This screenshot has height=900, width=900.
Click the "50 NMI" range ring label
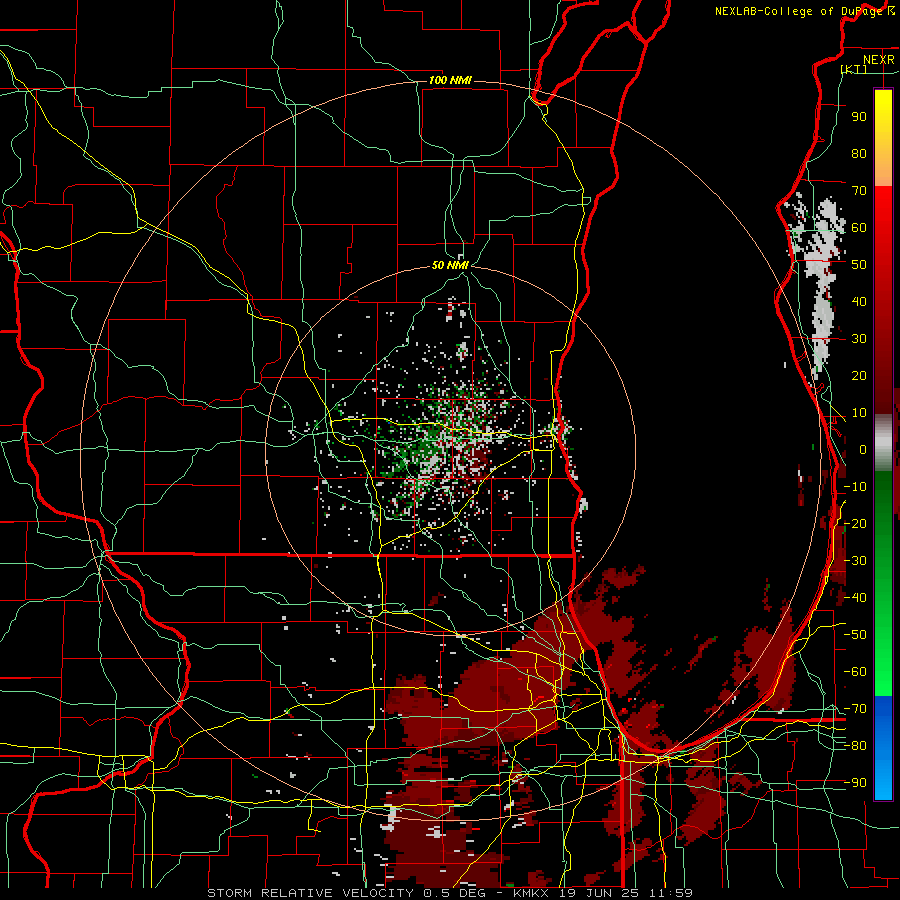450,265
